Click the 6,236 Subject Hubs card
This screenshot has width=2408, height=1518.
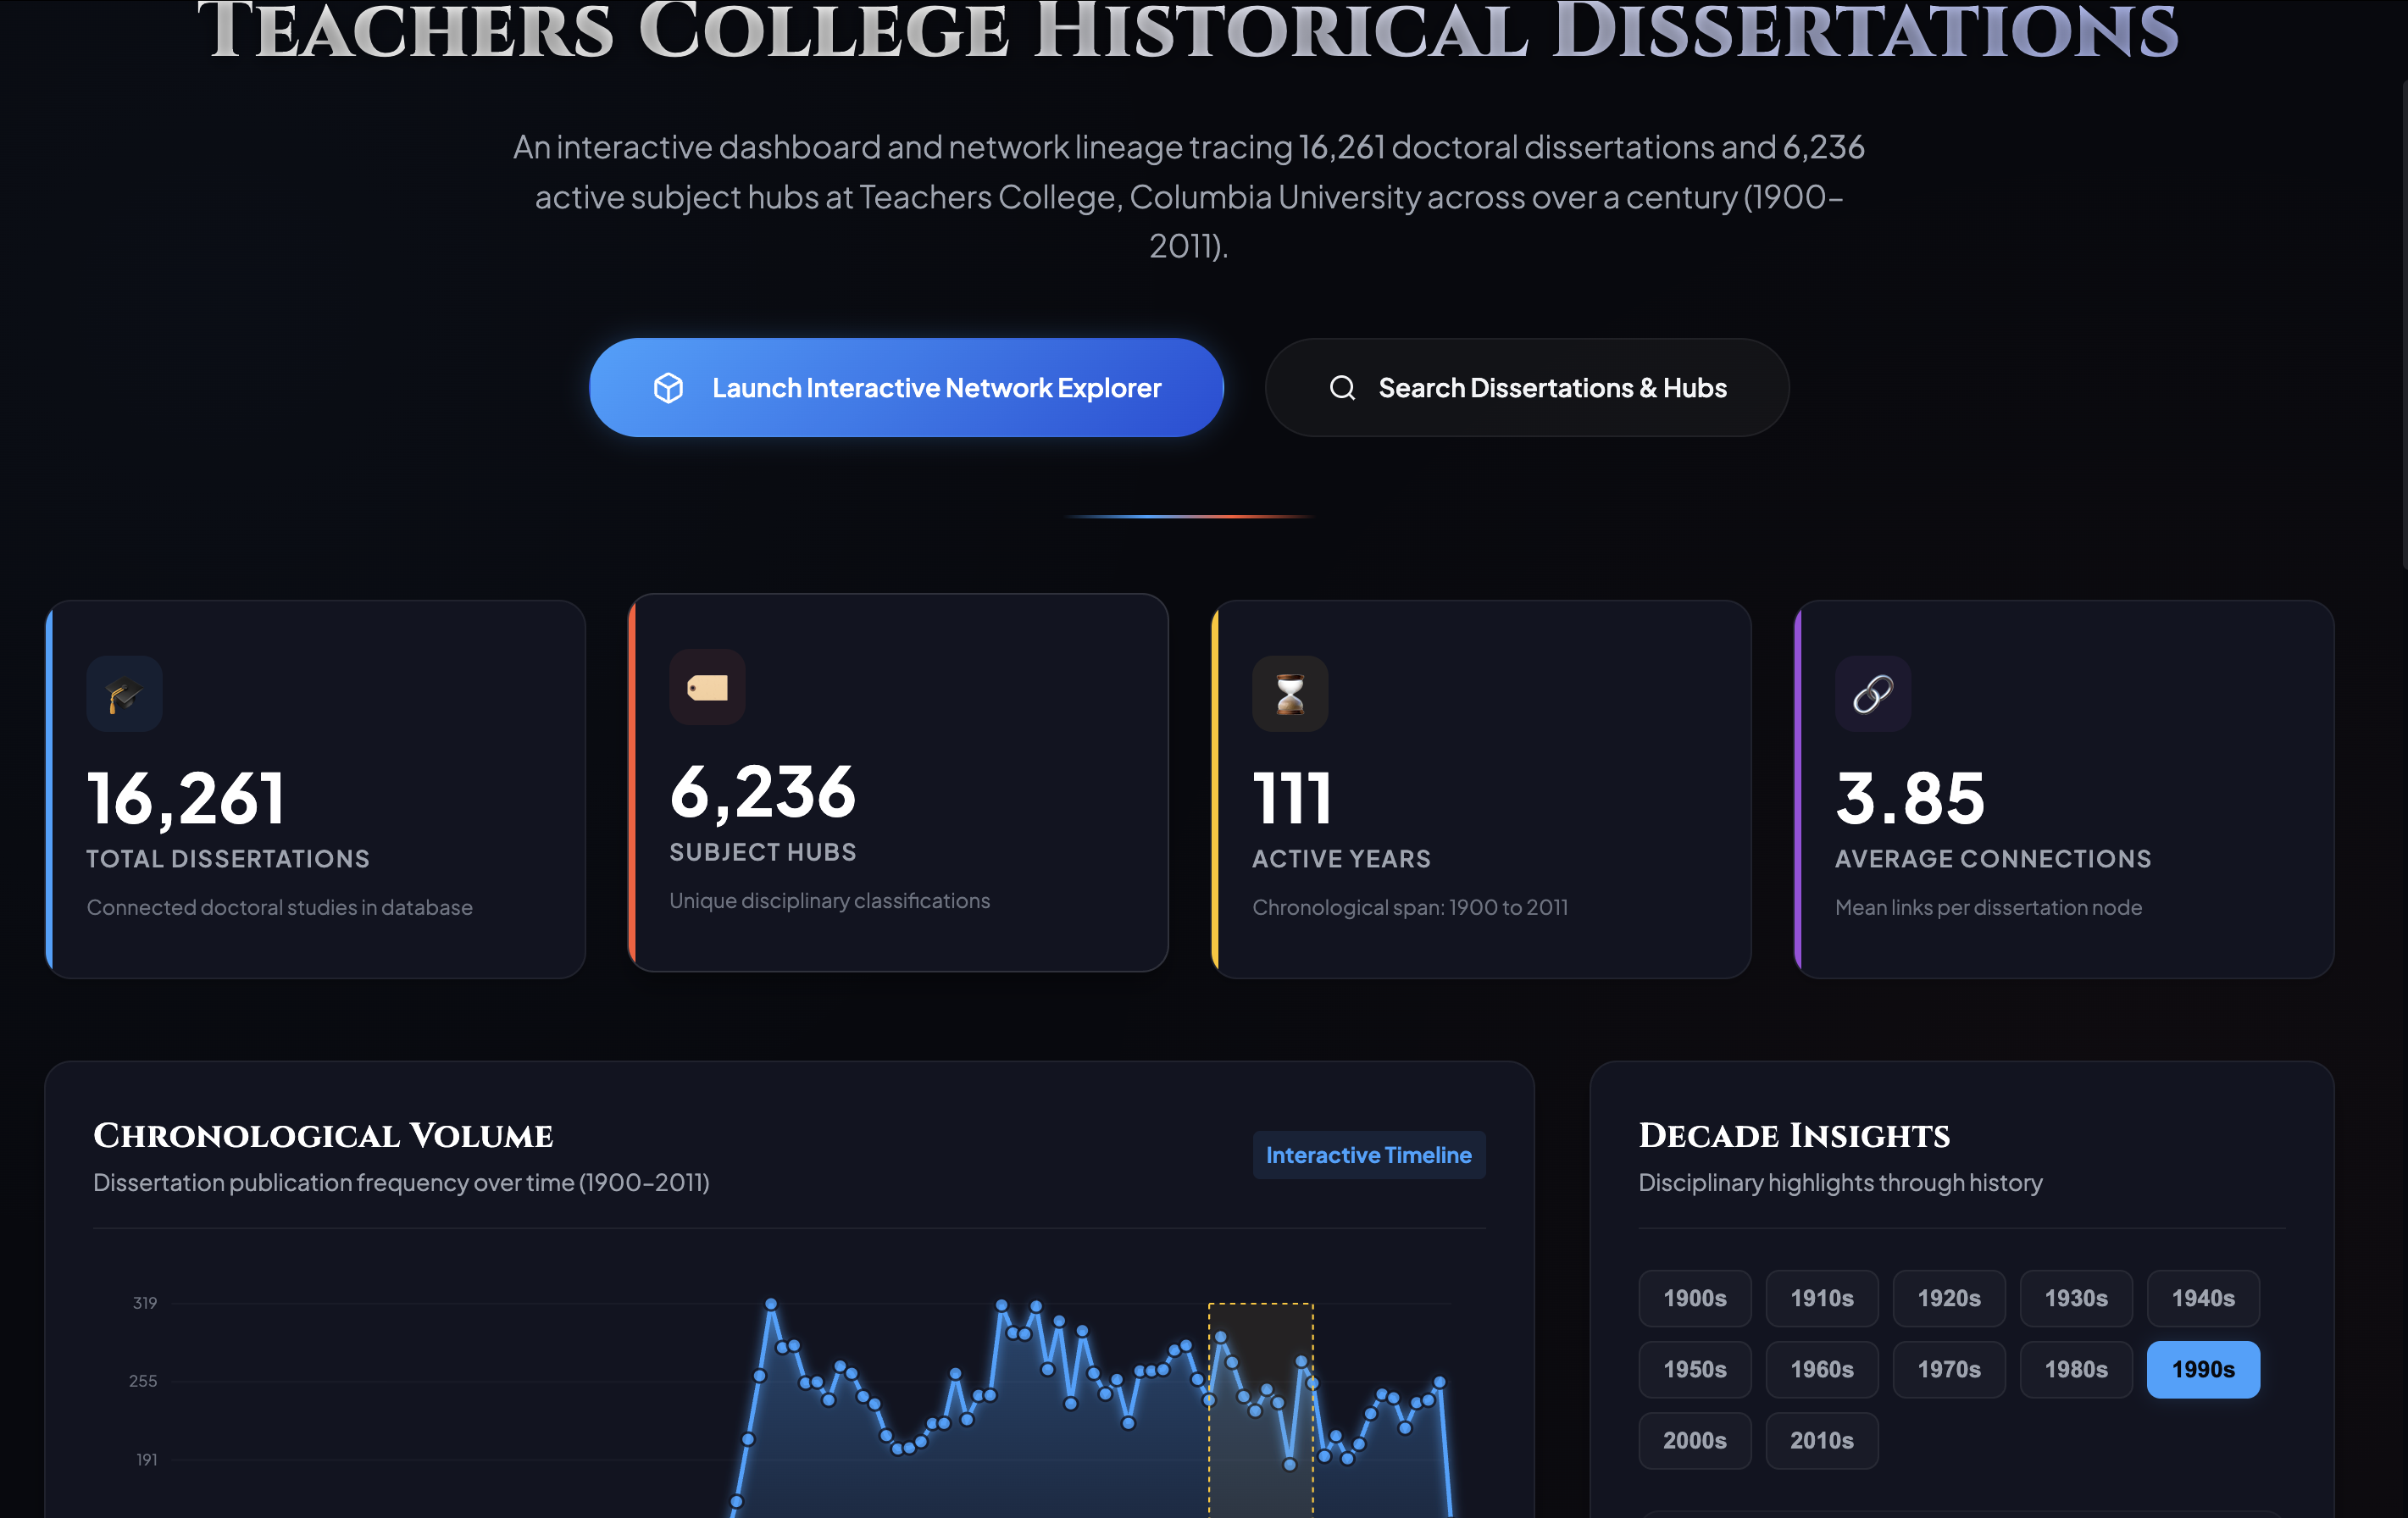click(x=898, y=783)
